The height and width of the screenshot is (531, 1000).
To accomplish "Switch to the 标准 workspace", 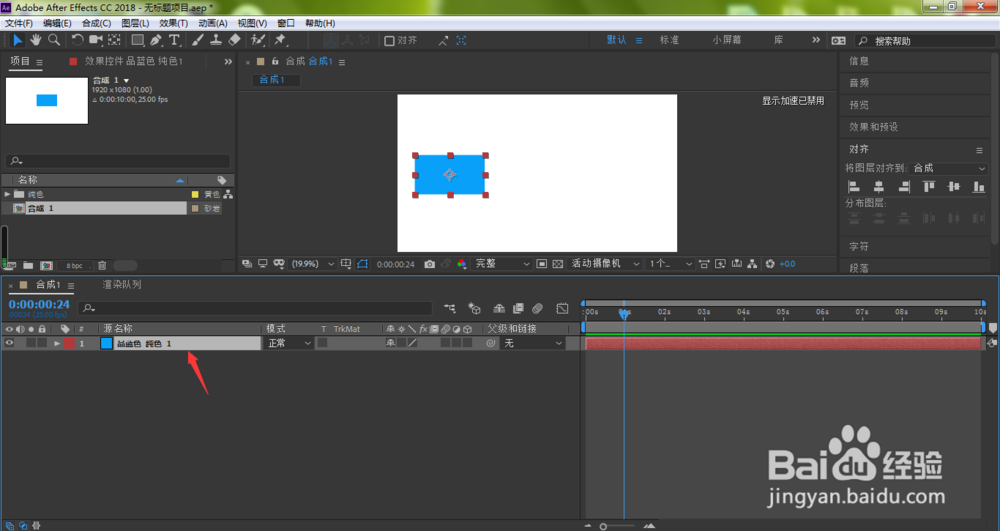I will [x=669, y=40].
